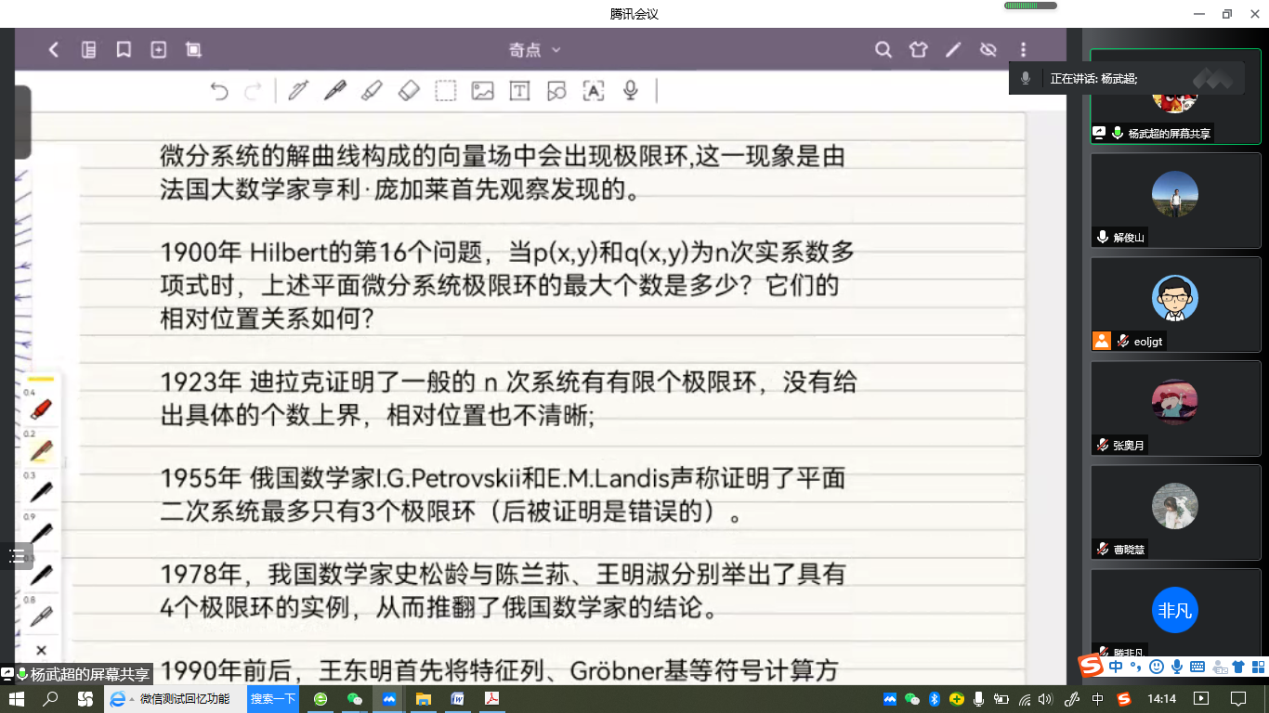Open the audio recording microphone tool
The width and height of the screenshot is (1269, 713).
[631, 91]
